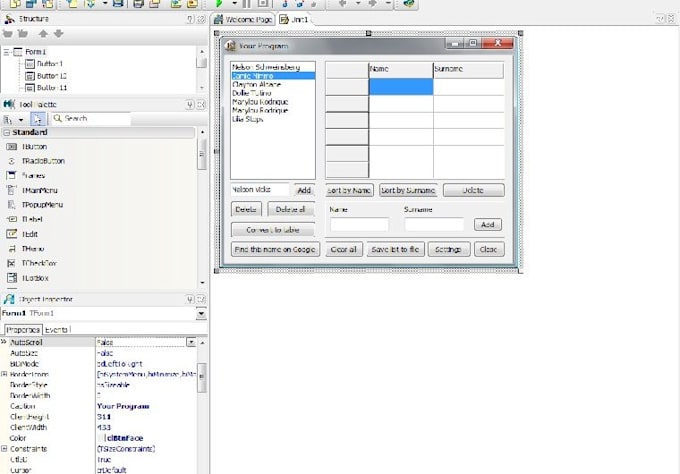Open the dropdown arrow beside Run
The width and height of the screenshot is (680, 474).
pyautogui.click(x=235, y=3)
